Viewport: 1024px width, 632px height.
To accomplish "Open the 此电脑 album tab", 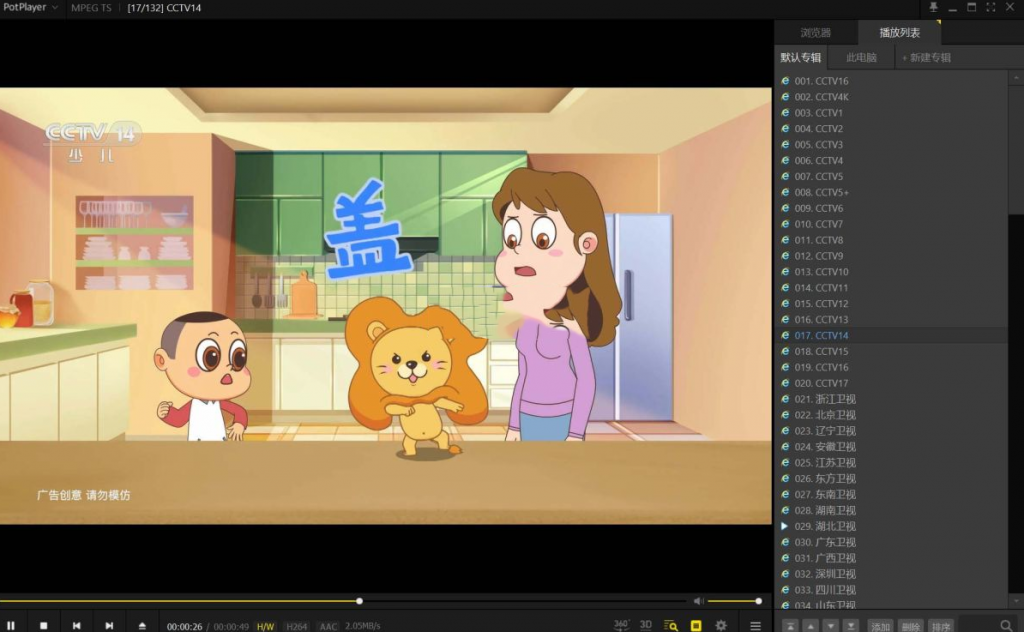I will [861, 58].
